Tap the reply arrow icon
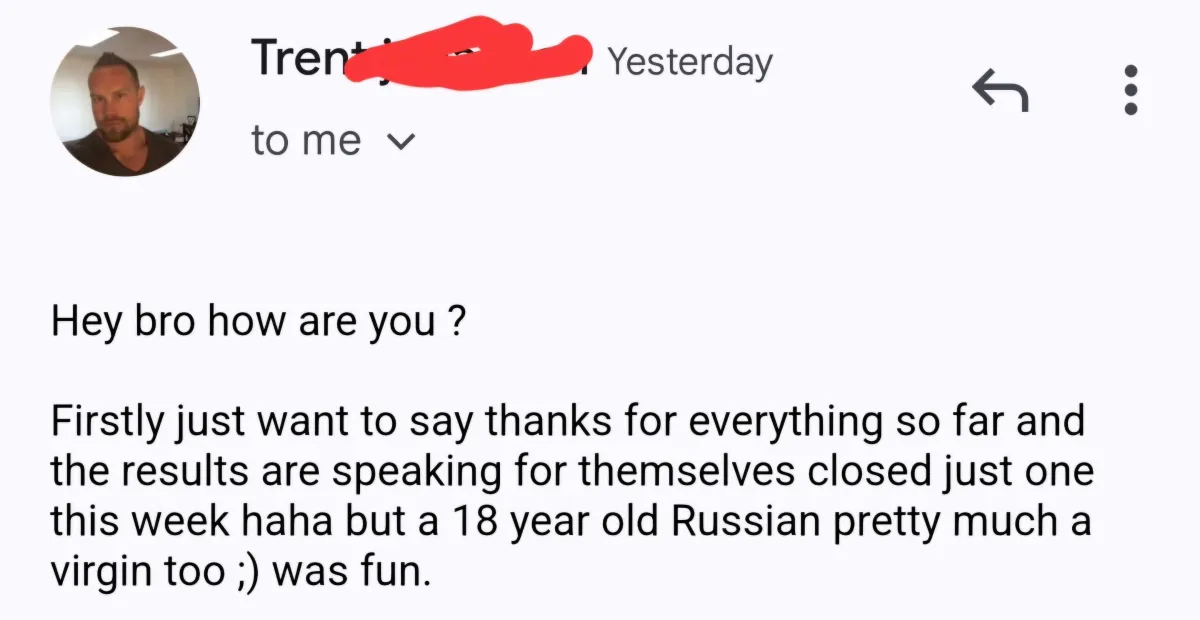1200x620 pixels. click(999, 92)
